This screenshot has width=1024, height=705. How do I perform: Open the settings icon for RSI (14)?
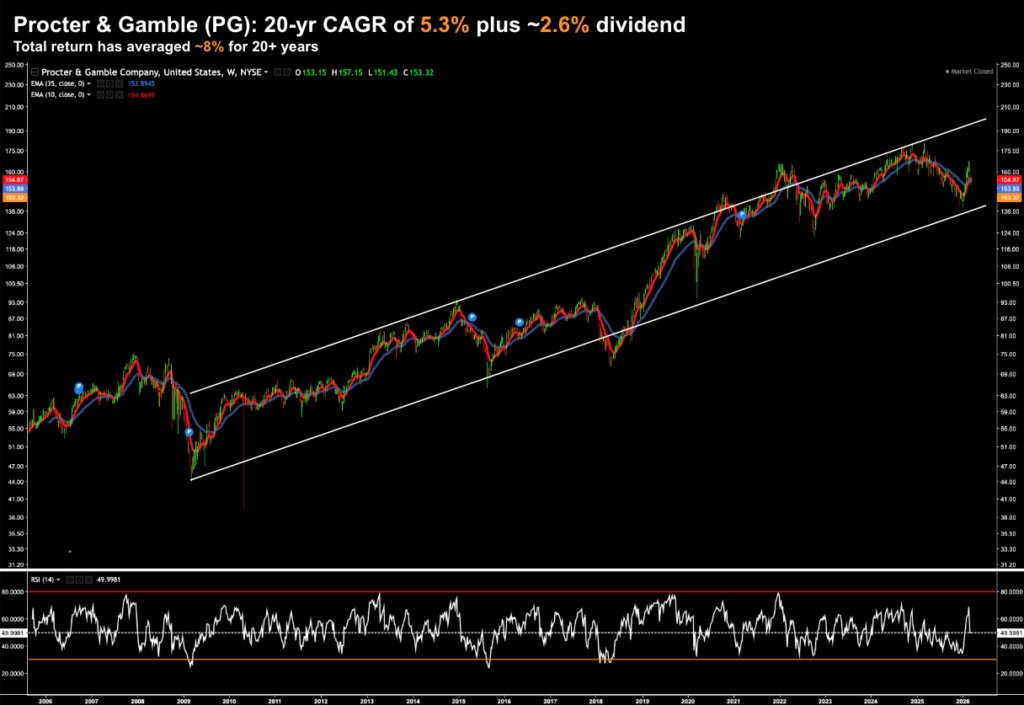[77, 579]
